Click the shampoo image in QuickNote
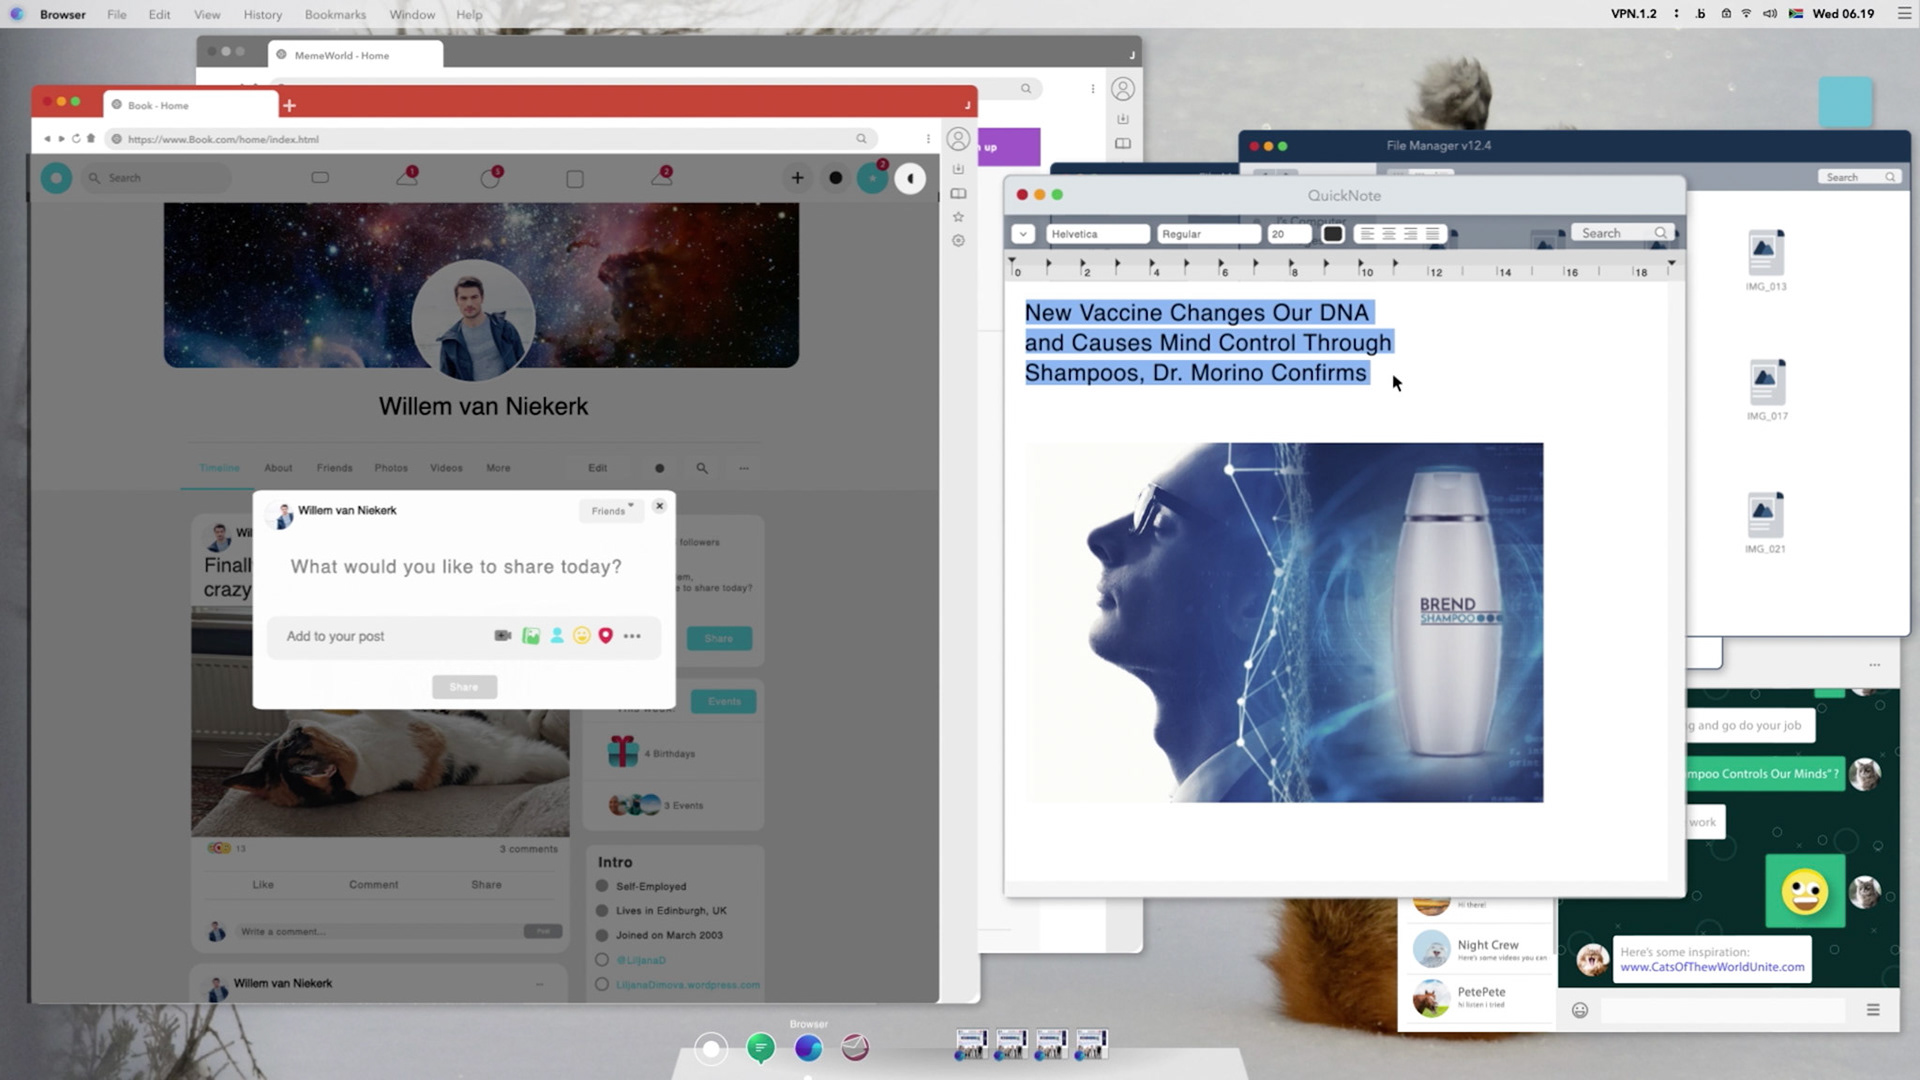Image resolution: width=1920 pixels, height=1080 pixels. click(1284, 622)
